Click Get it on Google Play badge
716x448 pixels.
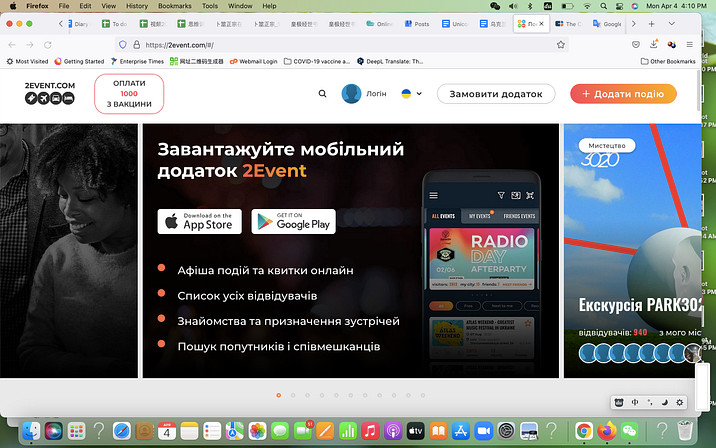(294, 221)
